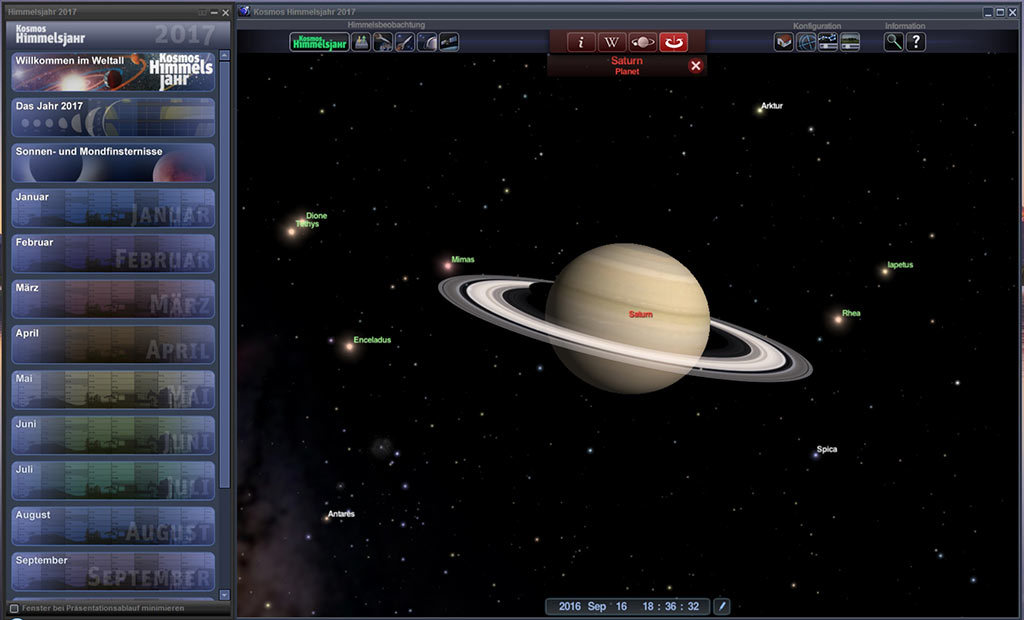
Task: Click the rocket/spaceflight toolbar icon
Action: 405,42
